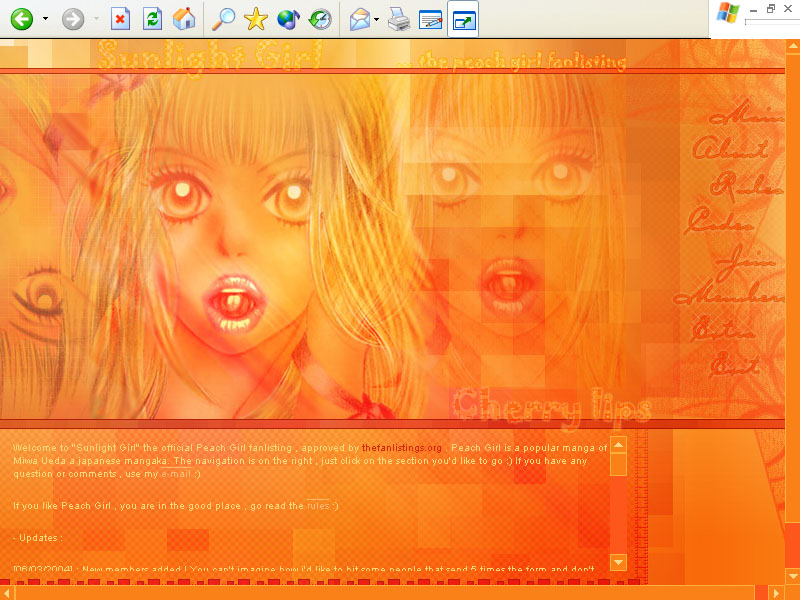Open the Main navigation link
Image resolution: width=800 pixels, height=600 pixels.
point(747,114)
